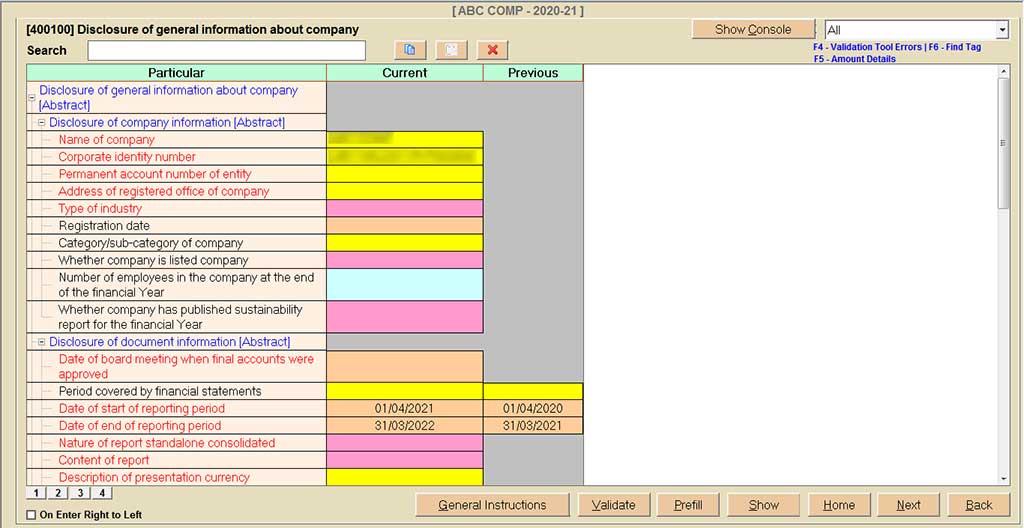Click the Show Console button
Screen dimensions: 1024x528
coord(753,29)
